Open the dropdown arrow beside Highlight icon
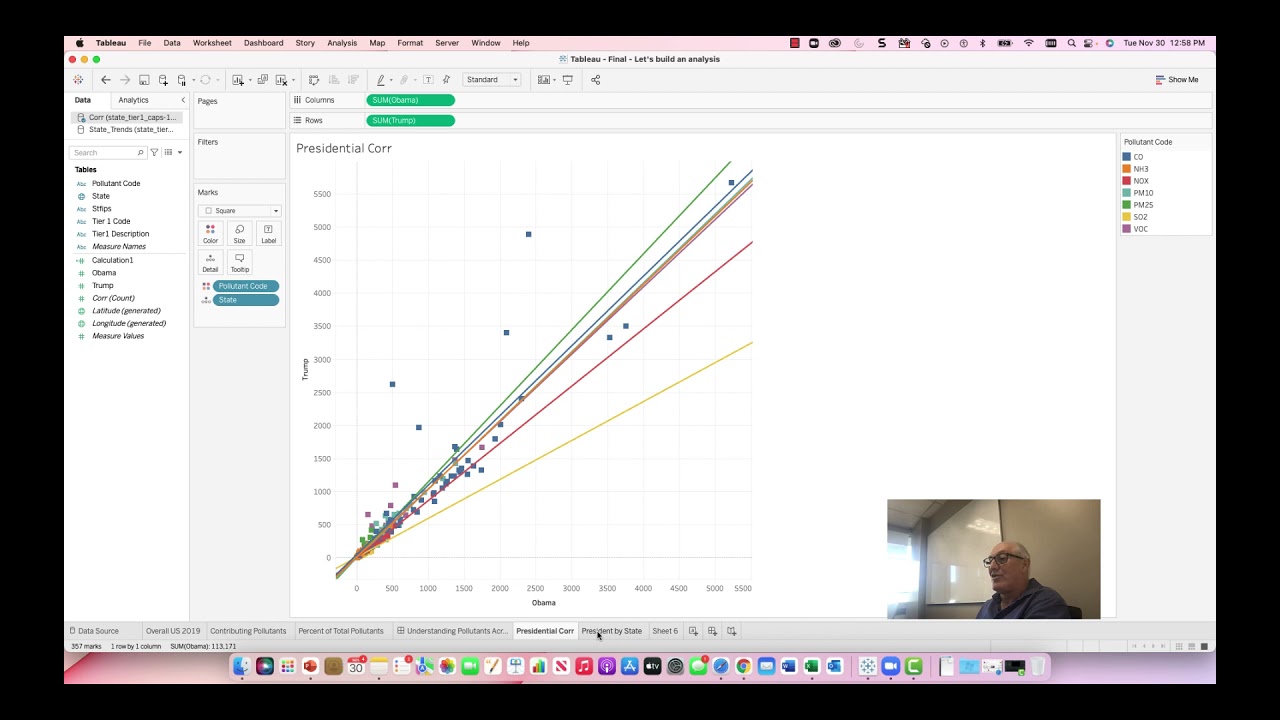1280x720 pixels. point(390,80)
